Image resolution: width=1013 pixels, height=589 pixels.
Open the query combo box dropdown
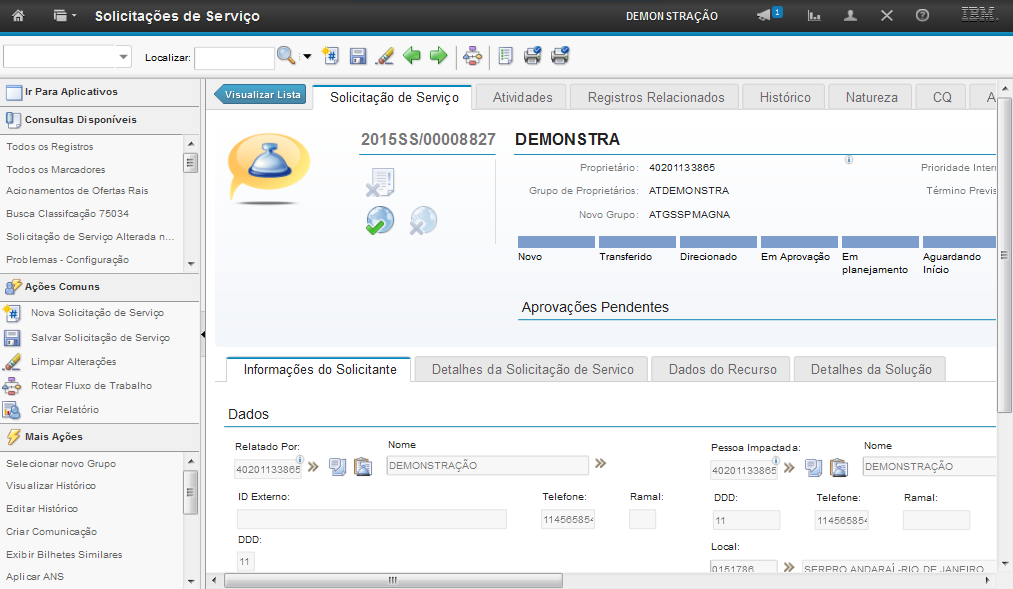click(124, 57)
